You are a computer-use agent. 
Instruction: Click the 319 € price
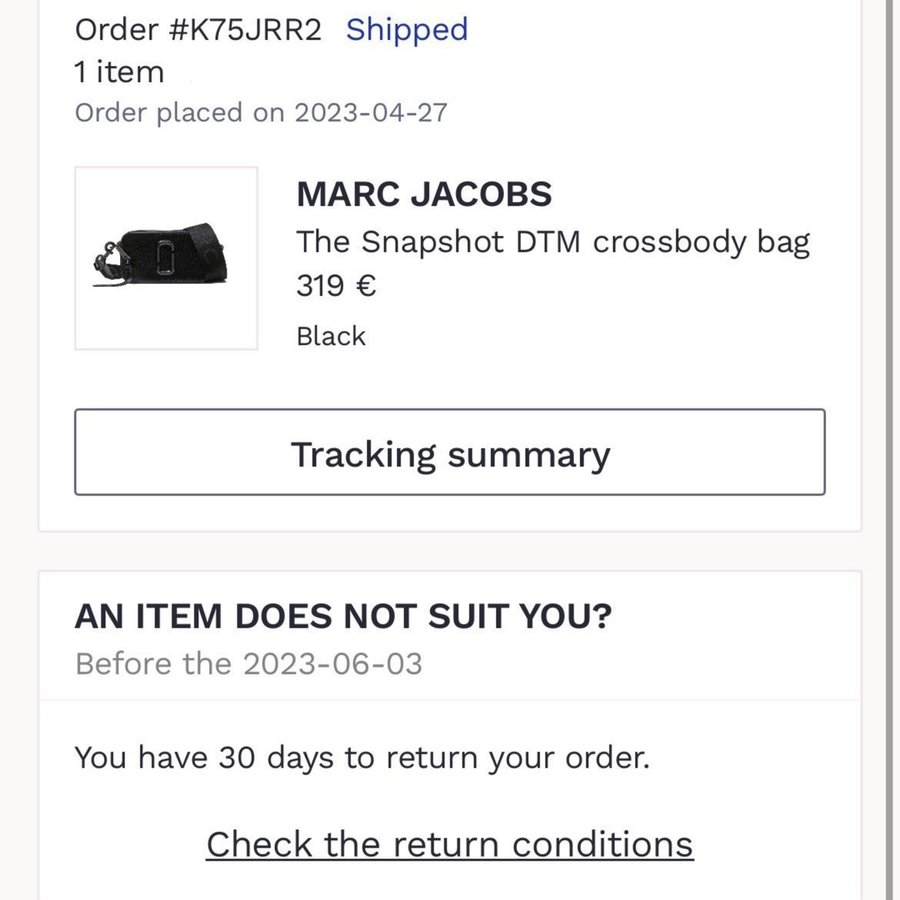[x=336, y=287]
